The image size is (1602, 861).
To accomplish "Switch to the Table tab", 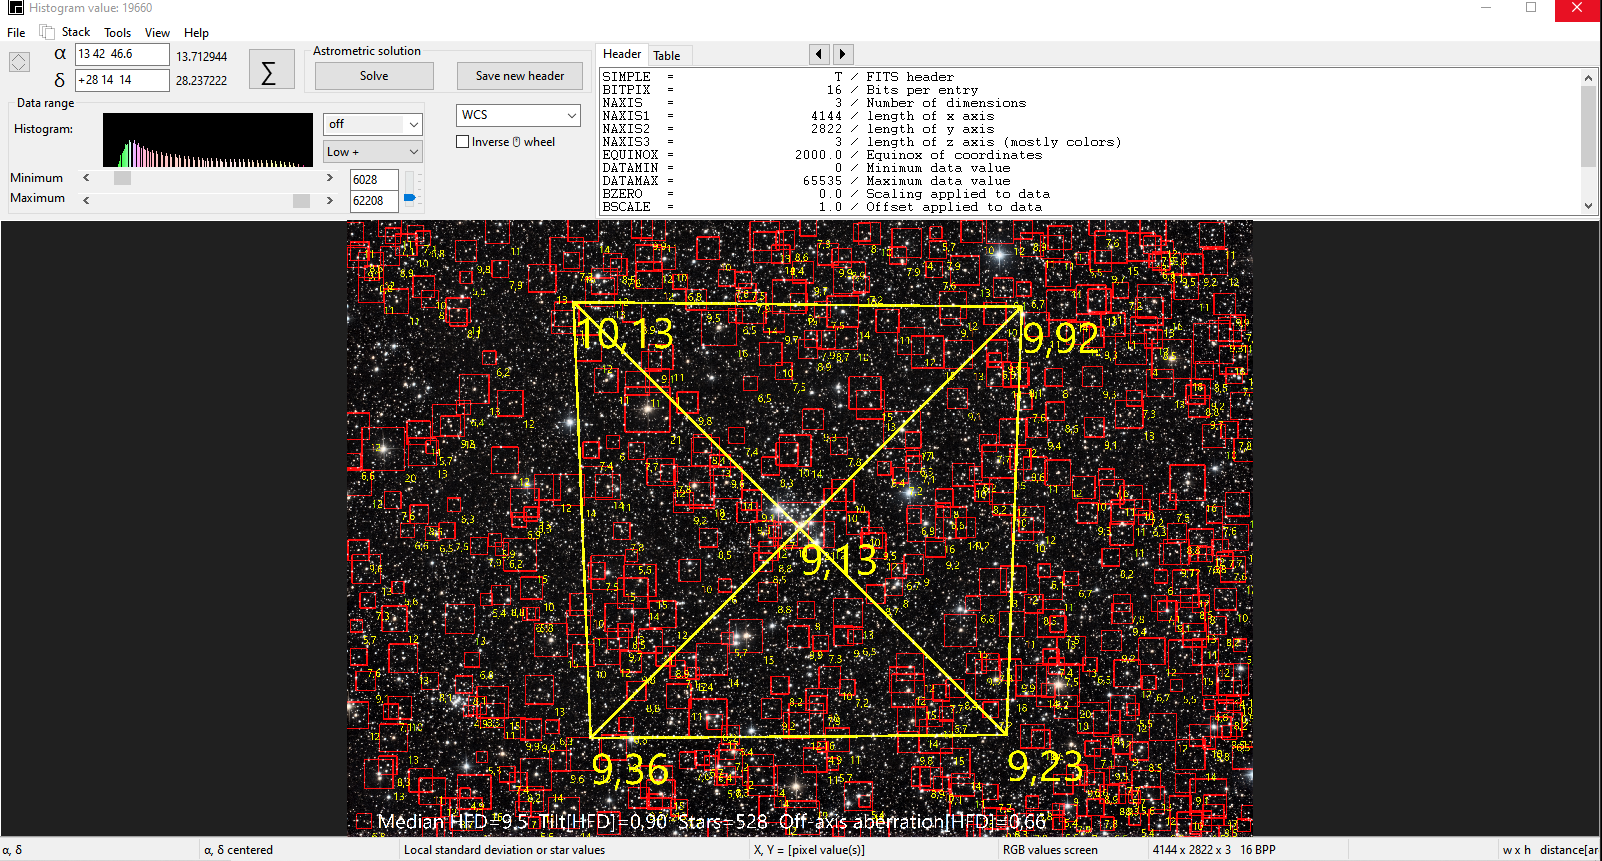I will pos(667,56).
